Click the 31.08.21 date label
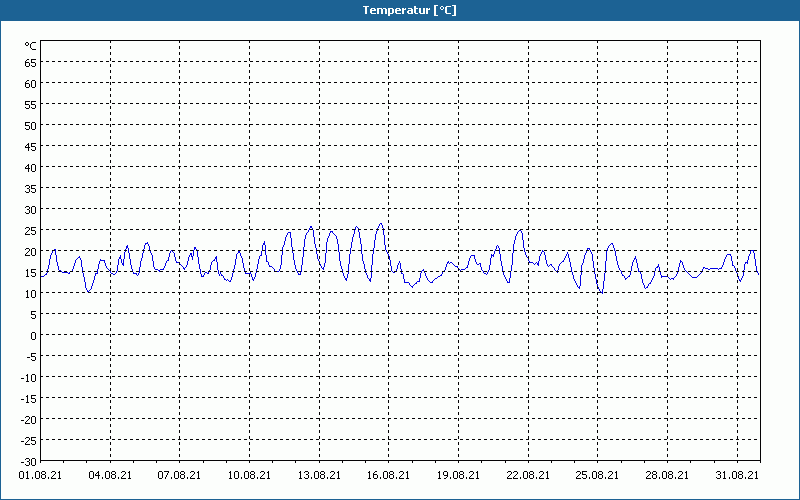 pos(737,475)
